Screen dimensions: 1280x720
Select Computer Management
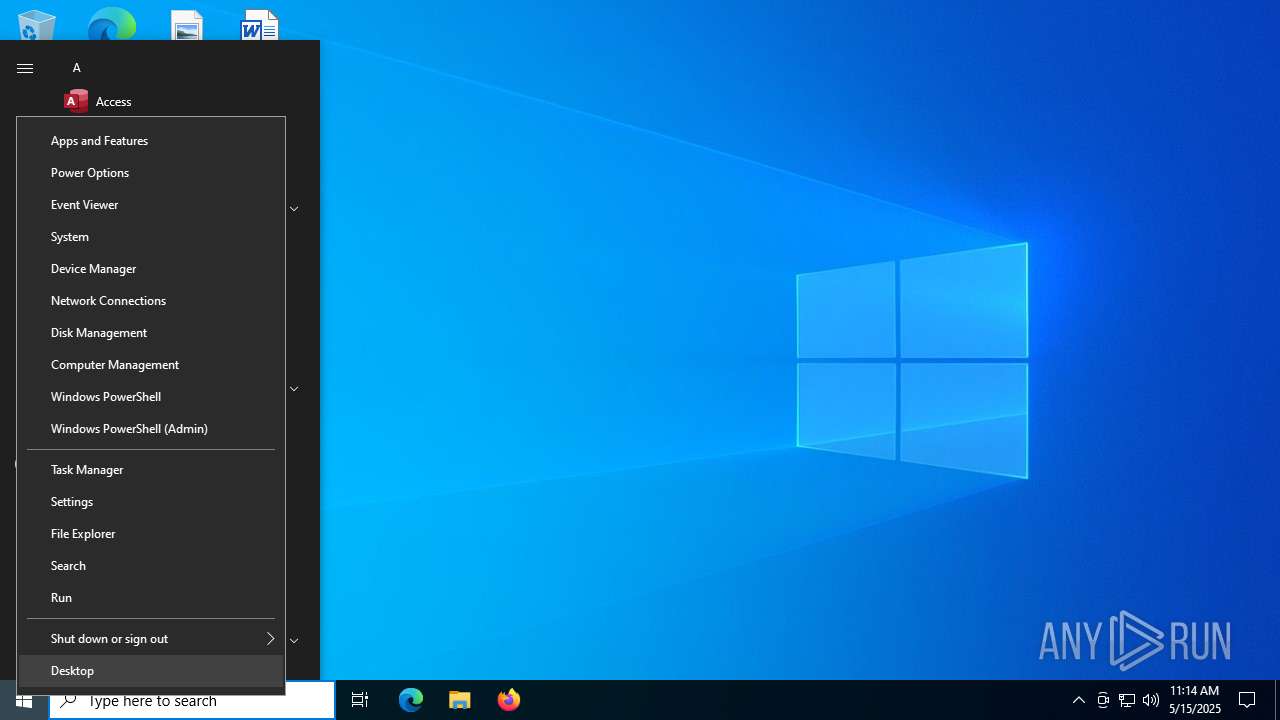click(x=151, y=365)
